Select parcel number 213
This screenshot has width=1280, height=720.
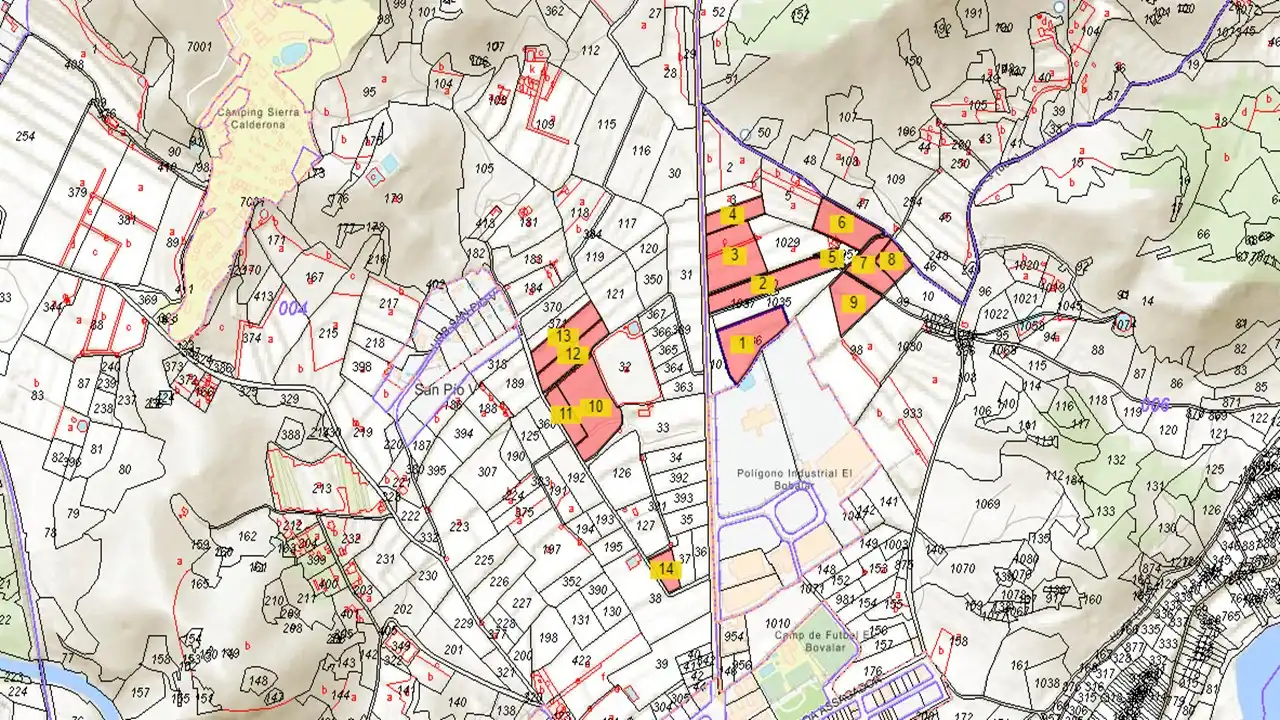321,489
